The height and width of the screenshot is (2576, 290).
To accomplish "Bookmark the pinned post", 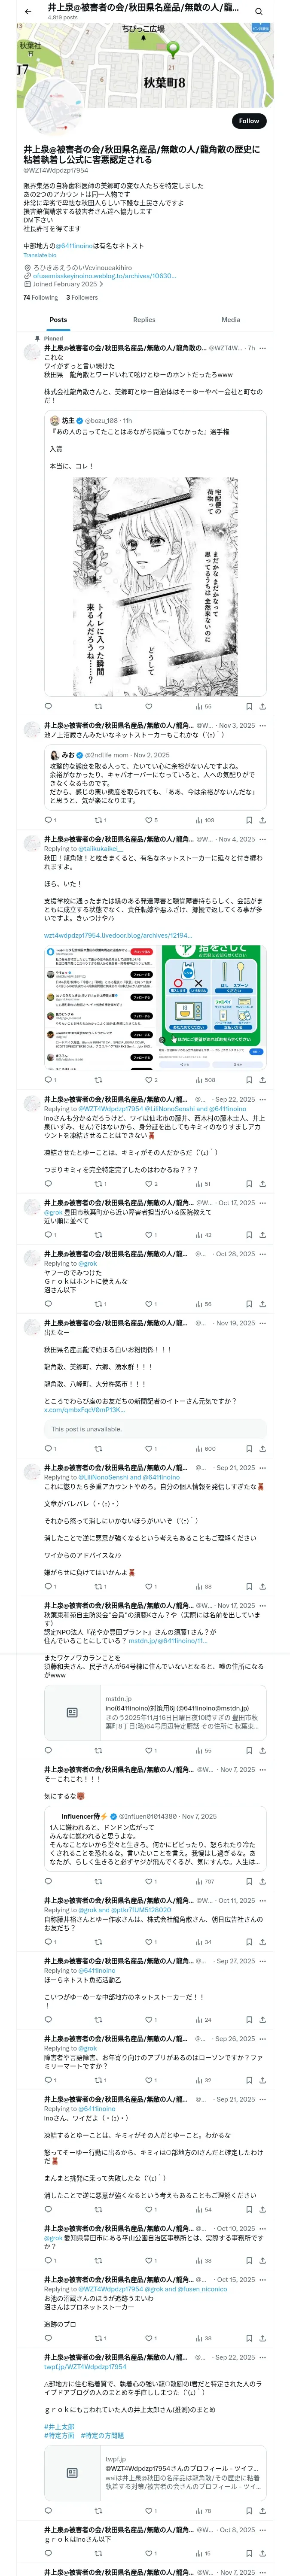I will 248,706.
